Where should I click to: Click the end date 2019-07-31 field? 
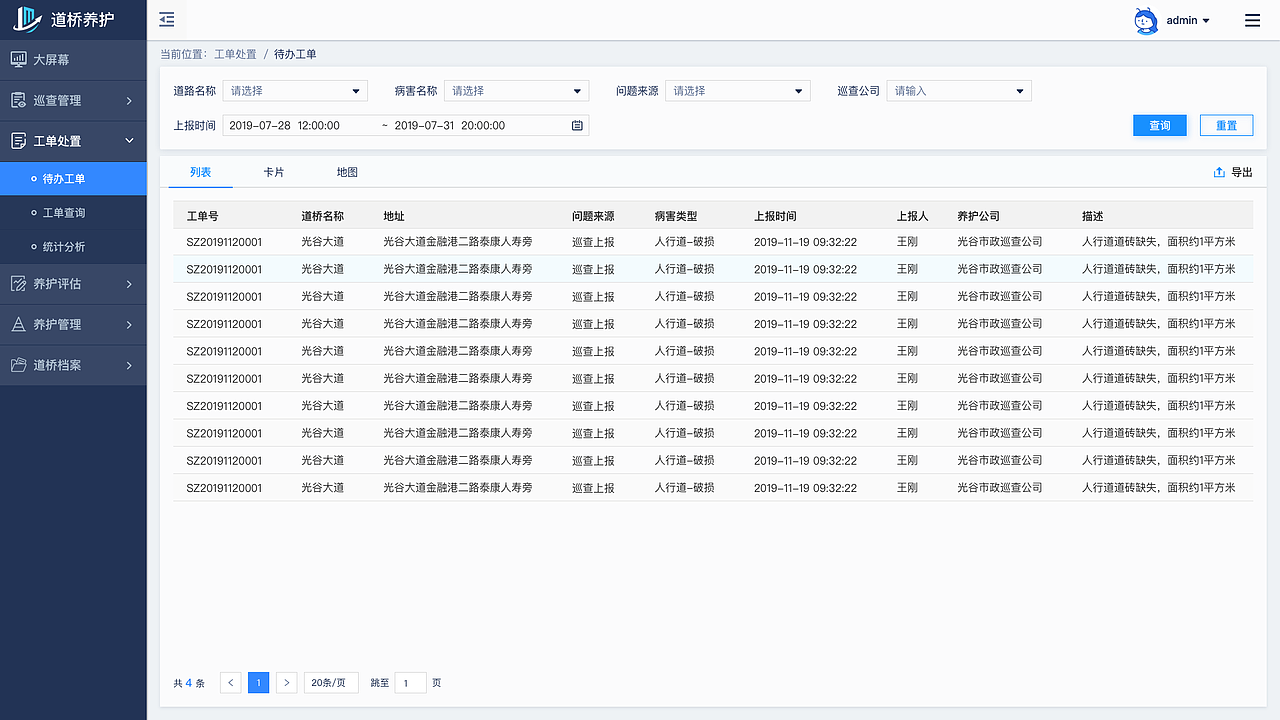pyautogui.click(x=450, y=125)
